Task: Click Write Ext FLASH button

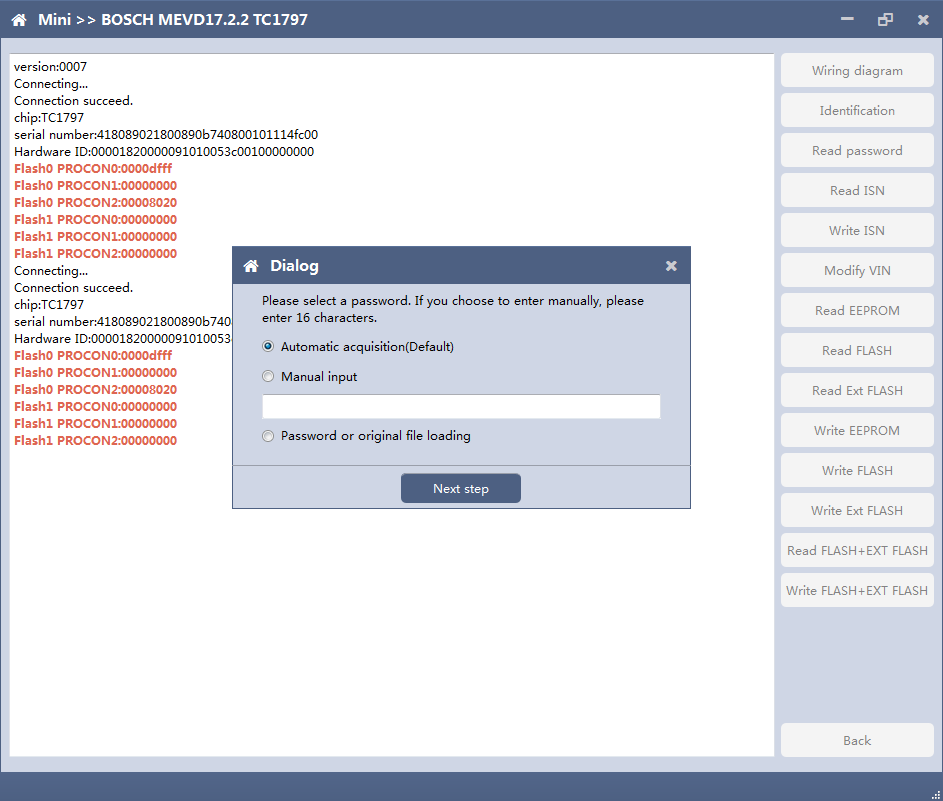Action: [x=857, y=511]
